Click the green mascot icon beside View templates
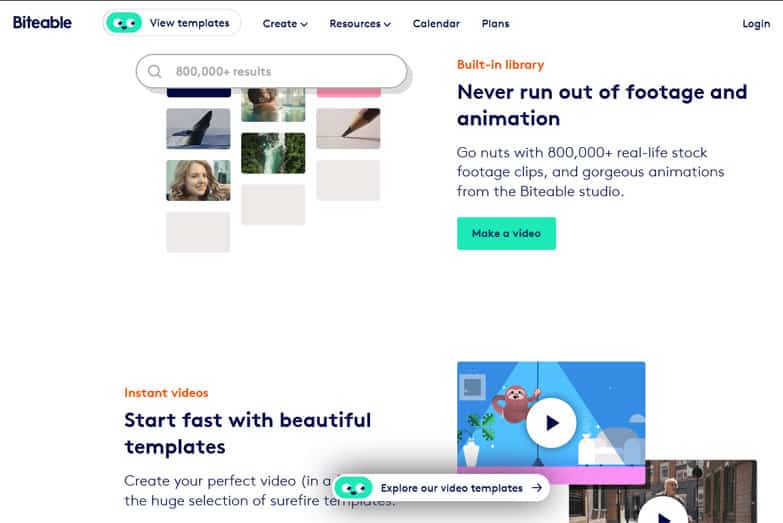Viewport: 783px width, 523px height. click(x=124, y=23)
